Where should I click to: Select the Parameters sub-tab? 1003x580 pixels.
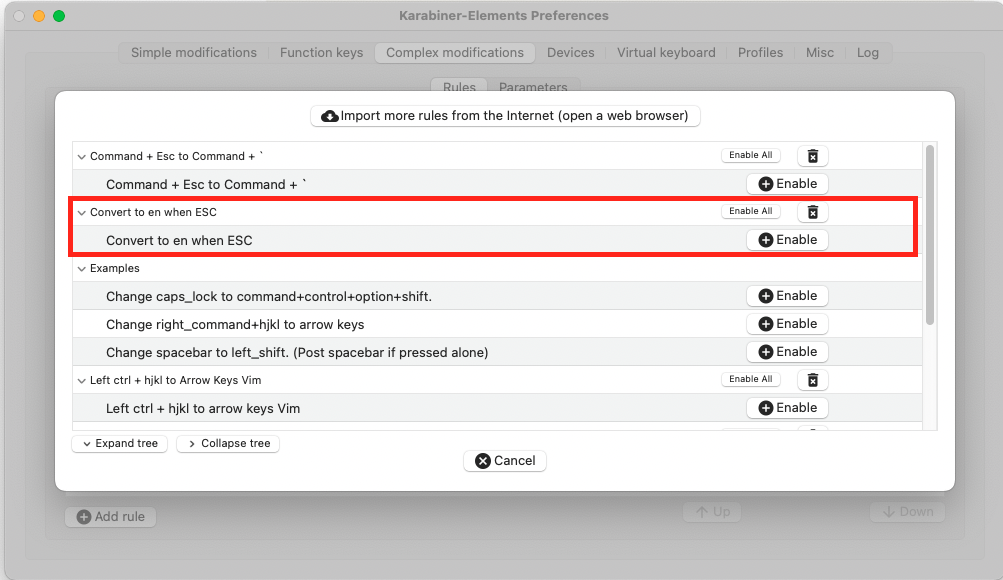pos(533,87)
